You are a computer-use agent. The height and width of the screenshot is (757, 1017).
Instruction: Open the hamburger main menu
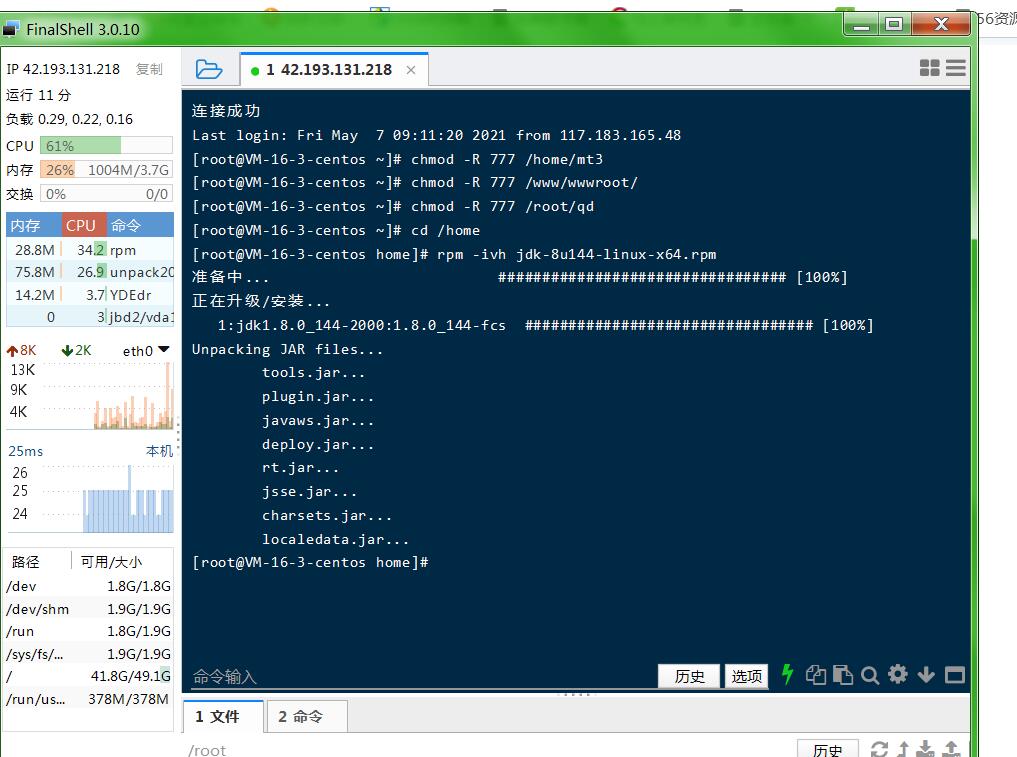pyautogui.click(x=956, y=68)
